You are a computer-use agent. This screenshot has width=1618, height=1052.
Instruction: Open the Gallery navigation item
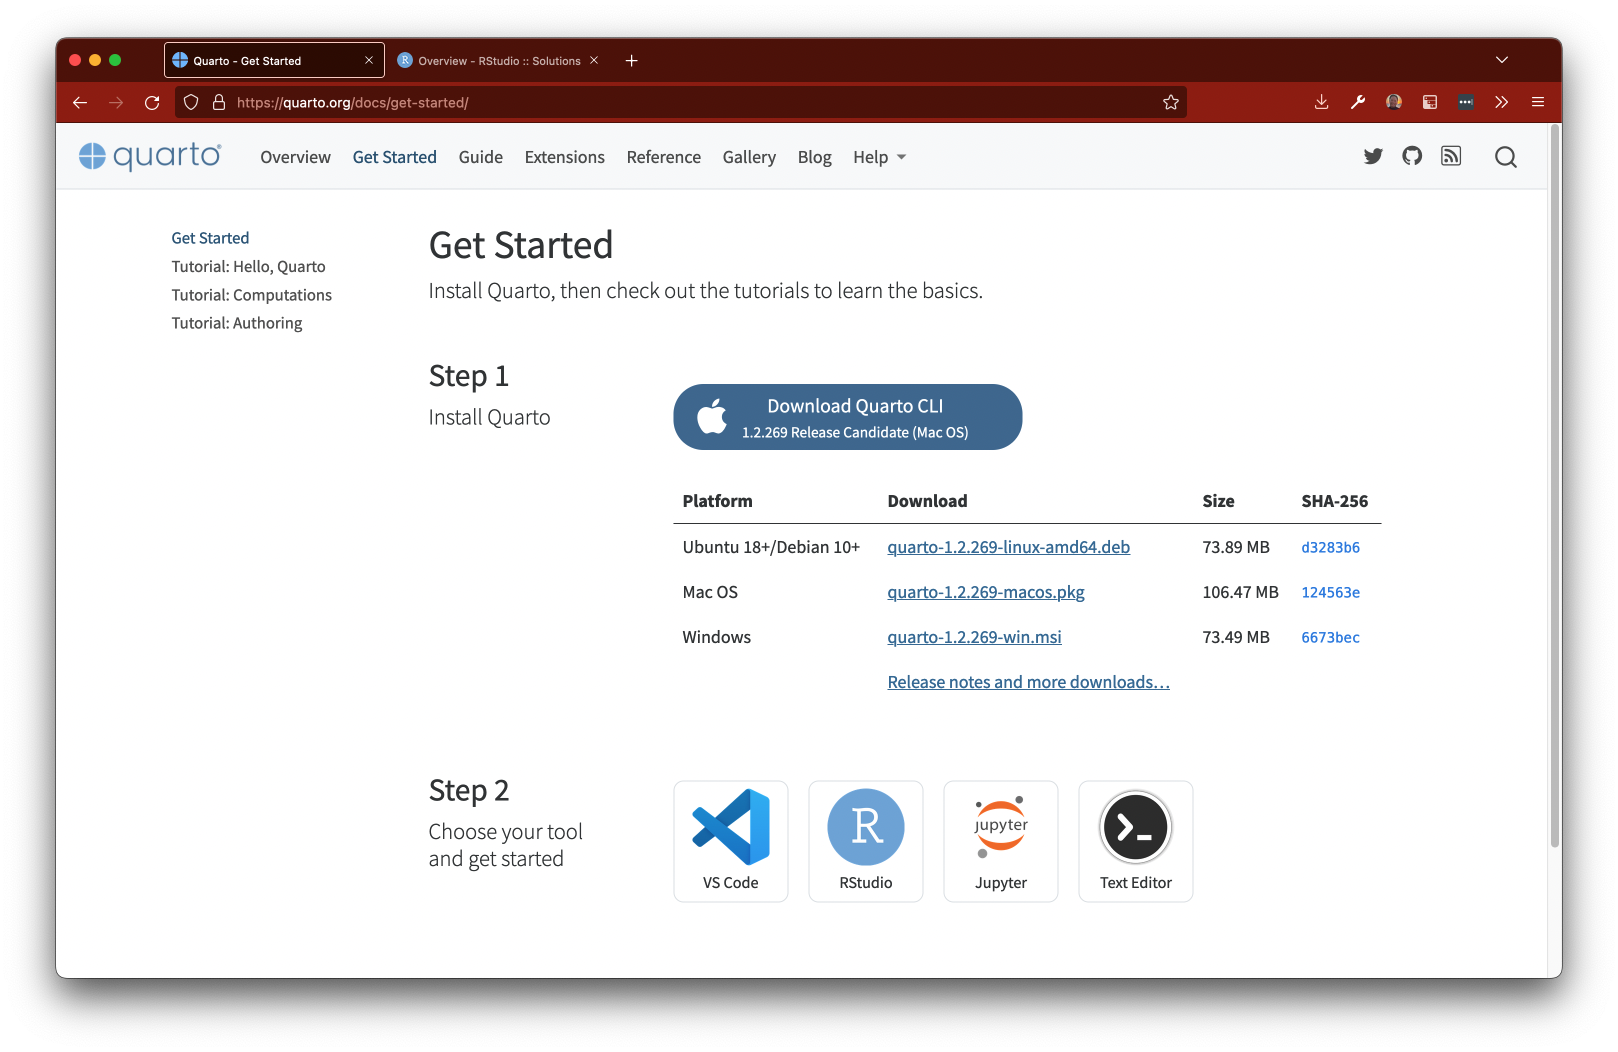pos(748,157)
